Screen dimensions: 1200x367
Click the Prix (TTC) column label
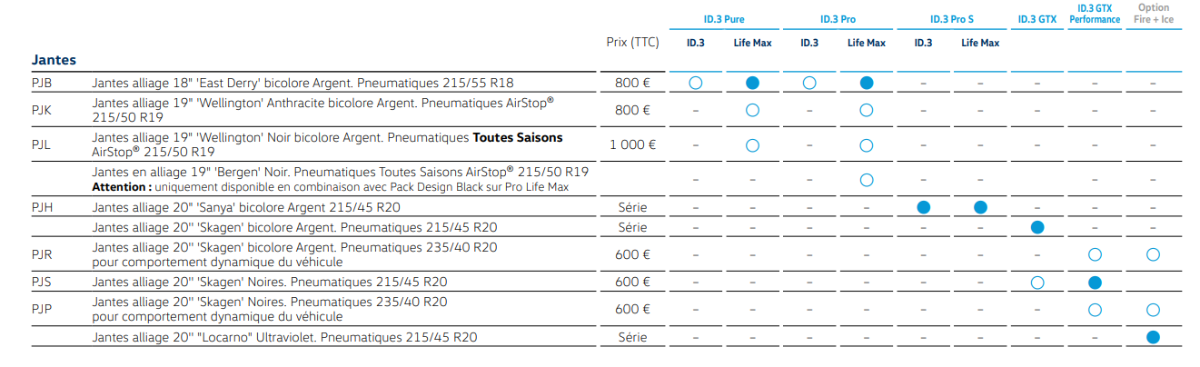click(x=633, y=42)
